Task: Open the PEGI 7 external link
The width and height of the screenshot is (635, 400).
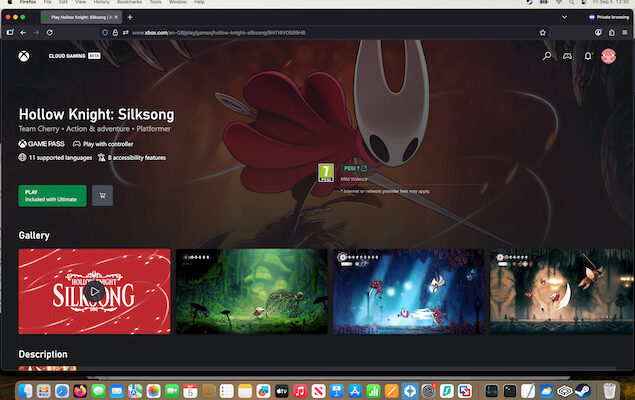Action: point(355,168)
